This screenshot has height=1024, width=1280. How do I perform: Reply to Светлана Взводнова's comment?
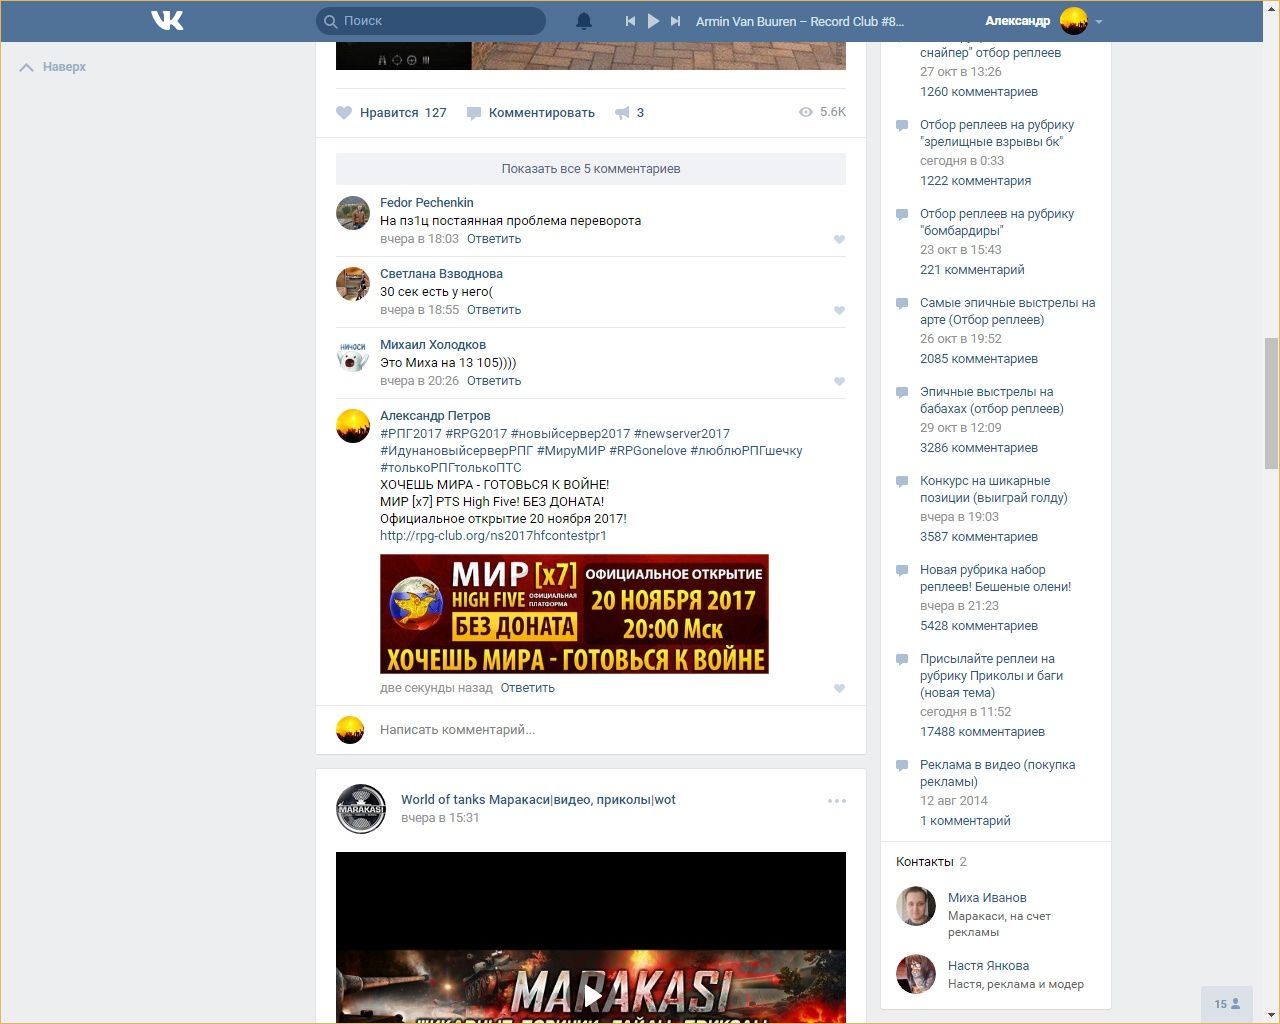coord(494,310)
